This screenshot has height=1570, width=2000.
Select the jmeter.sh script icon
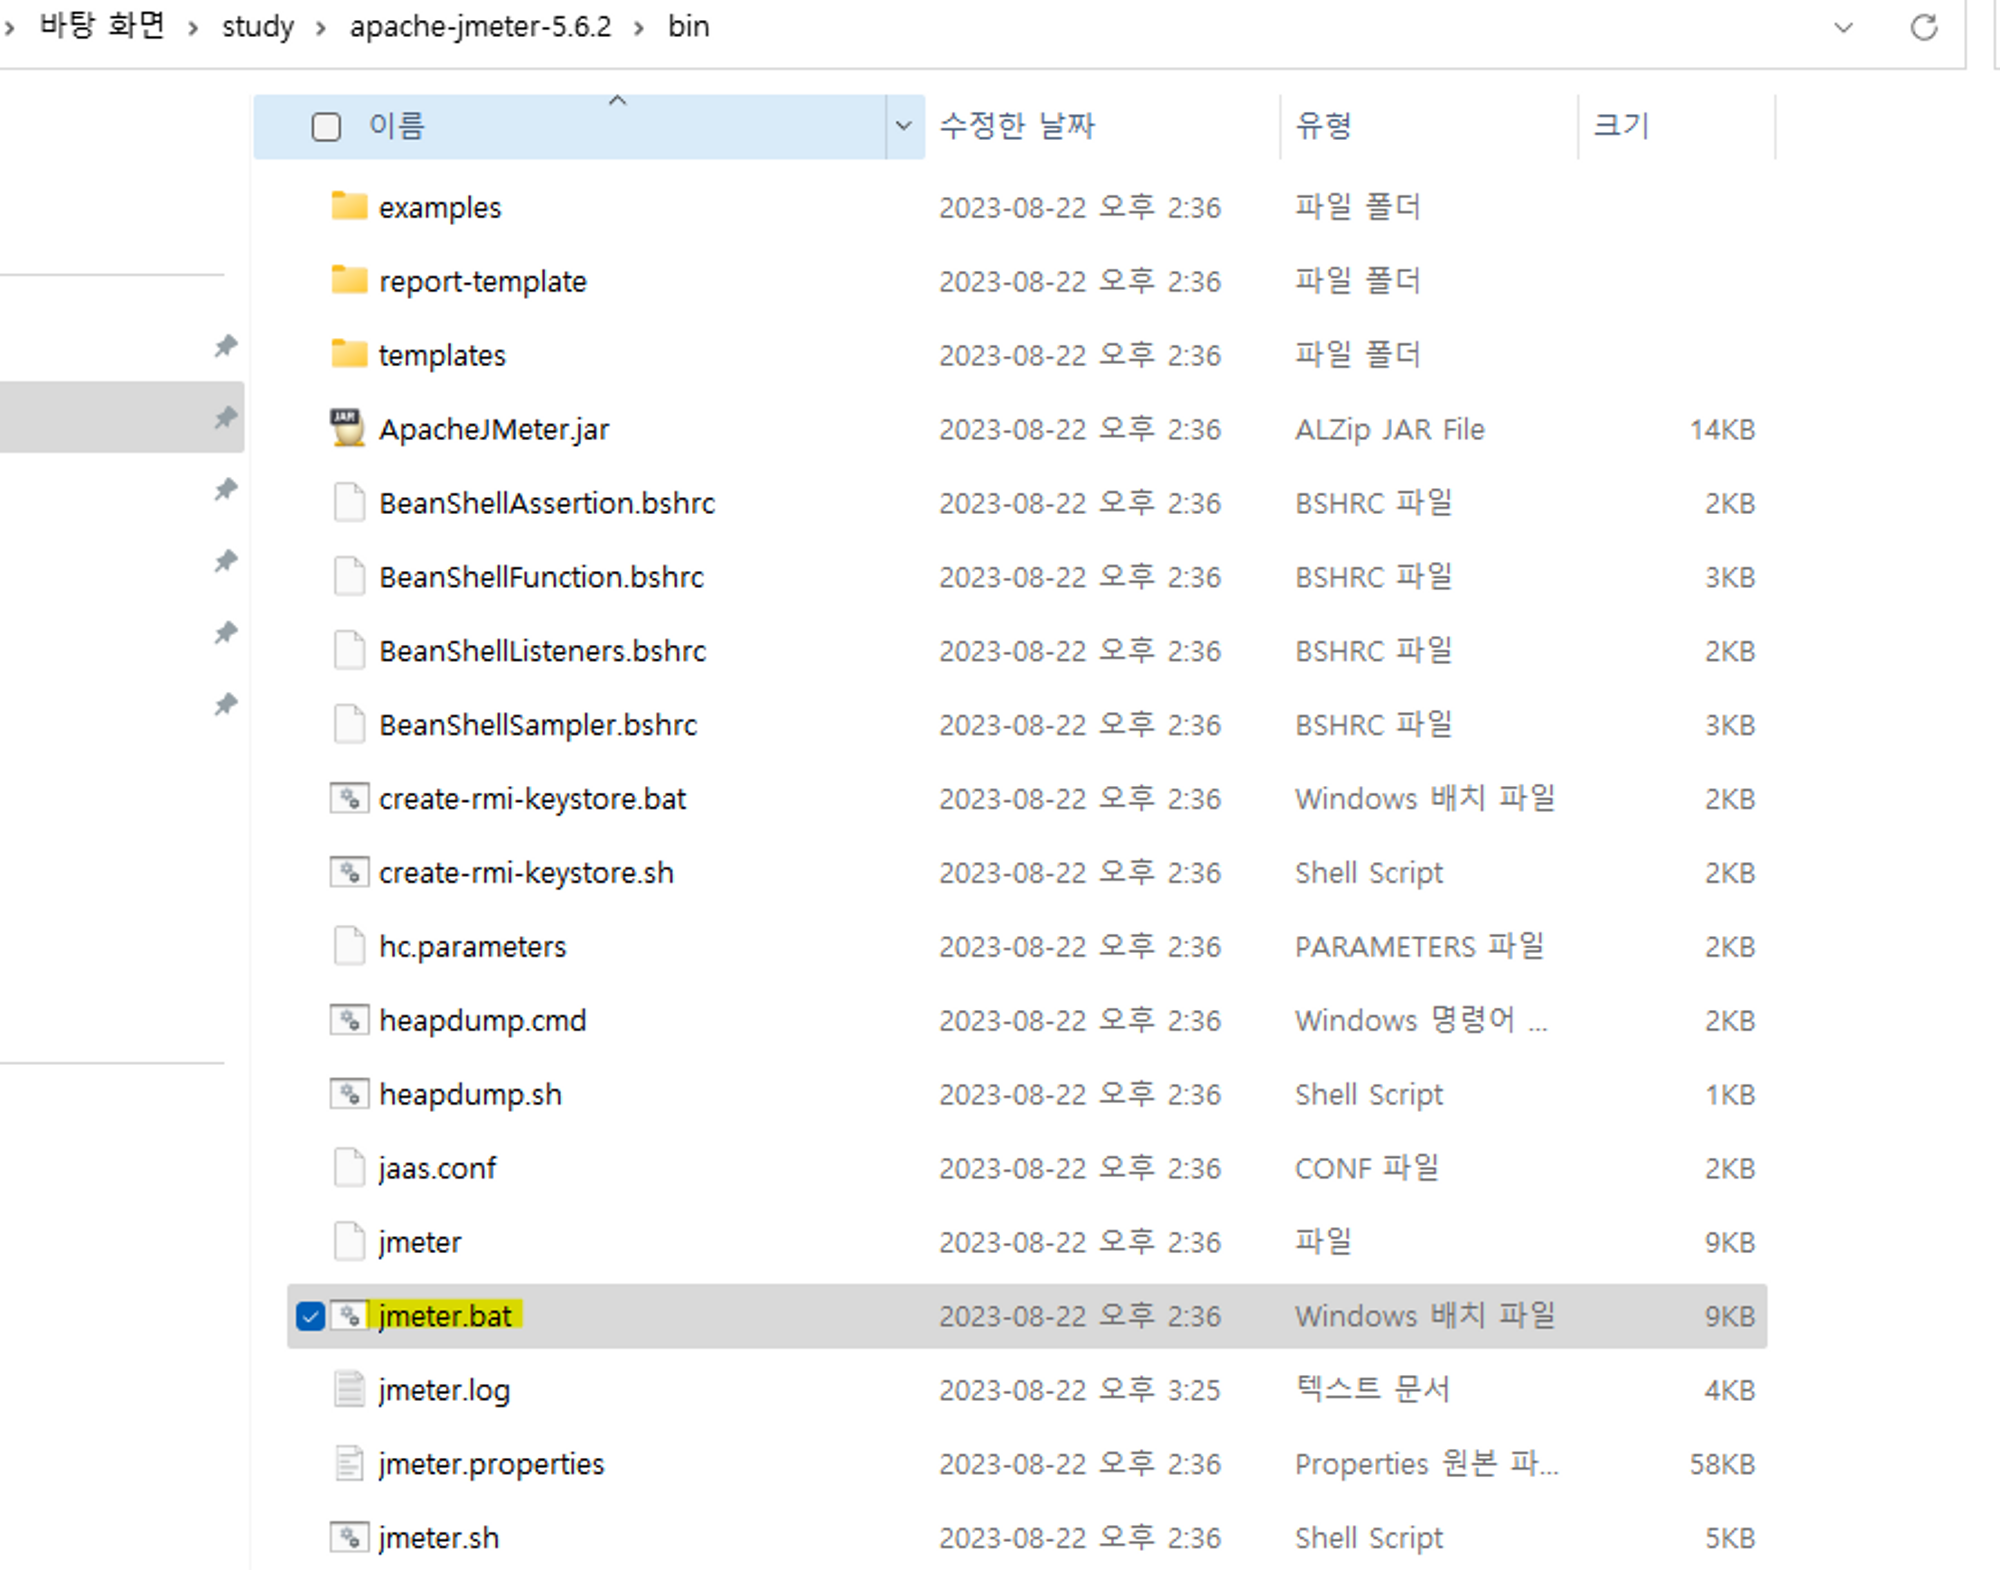coord(349,1537)
